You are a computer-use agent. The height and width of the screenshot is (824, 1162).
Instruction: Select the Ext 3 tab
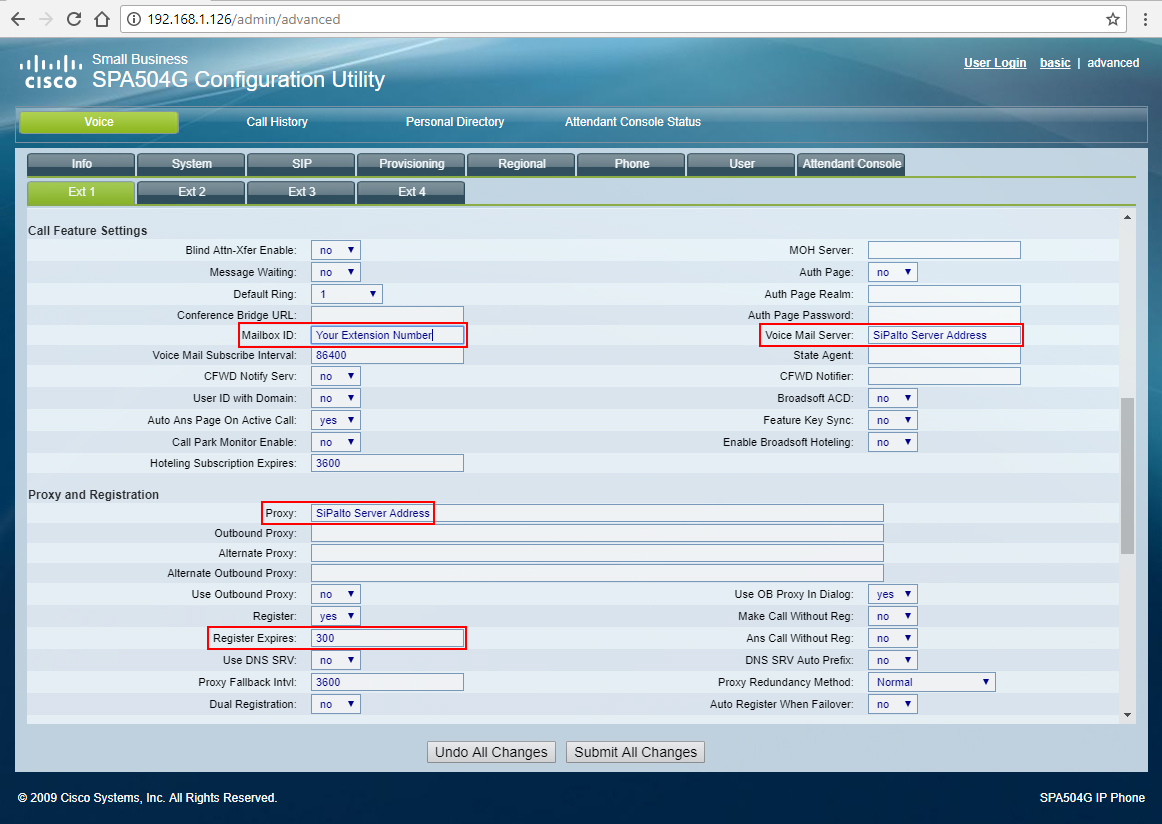[302, 192]
